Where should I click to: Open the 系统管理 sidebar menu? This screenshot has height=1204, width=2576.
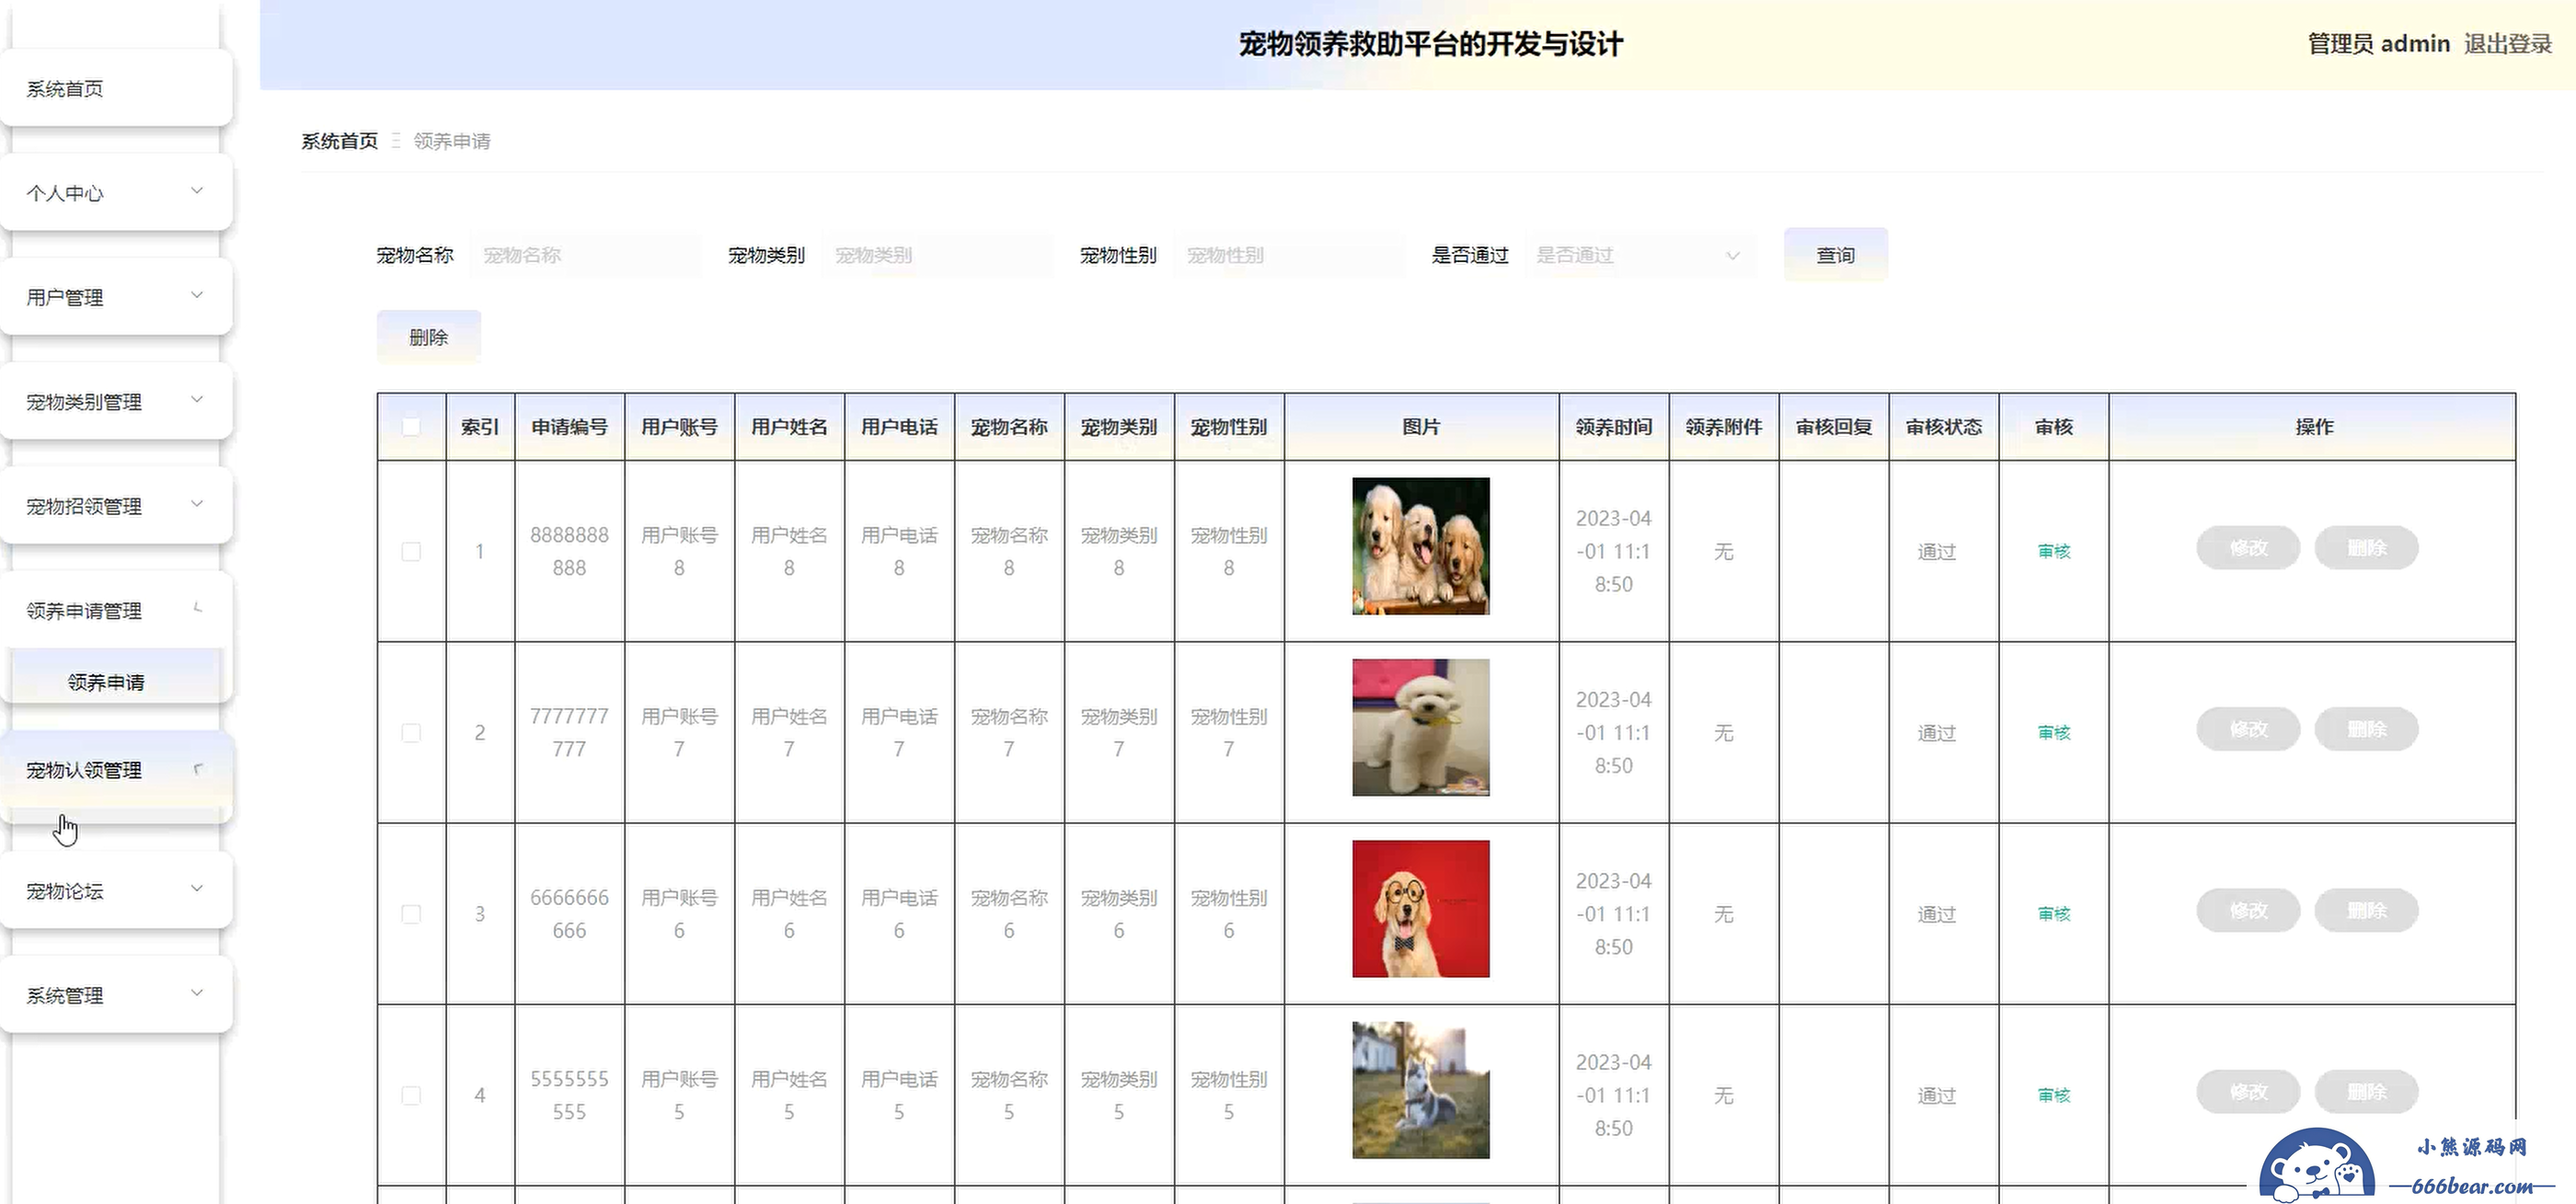(116, 995)
